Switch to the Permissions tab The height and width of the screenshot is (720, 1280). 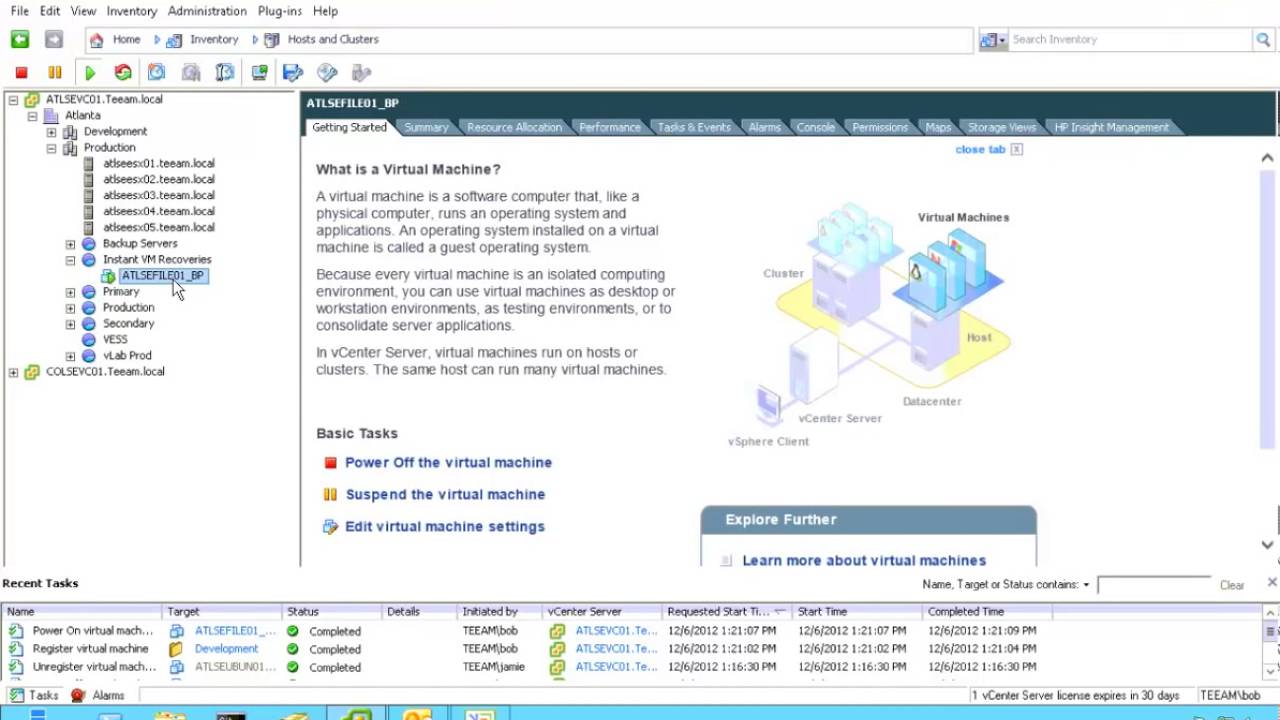coord(880,128)
